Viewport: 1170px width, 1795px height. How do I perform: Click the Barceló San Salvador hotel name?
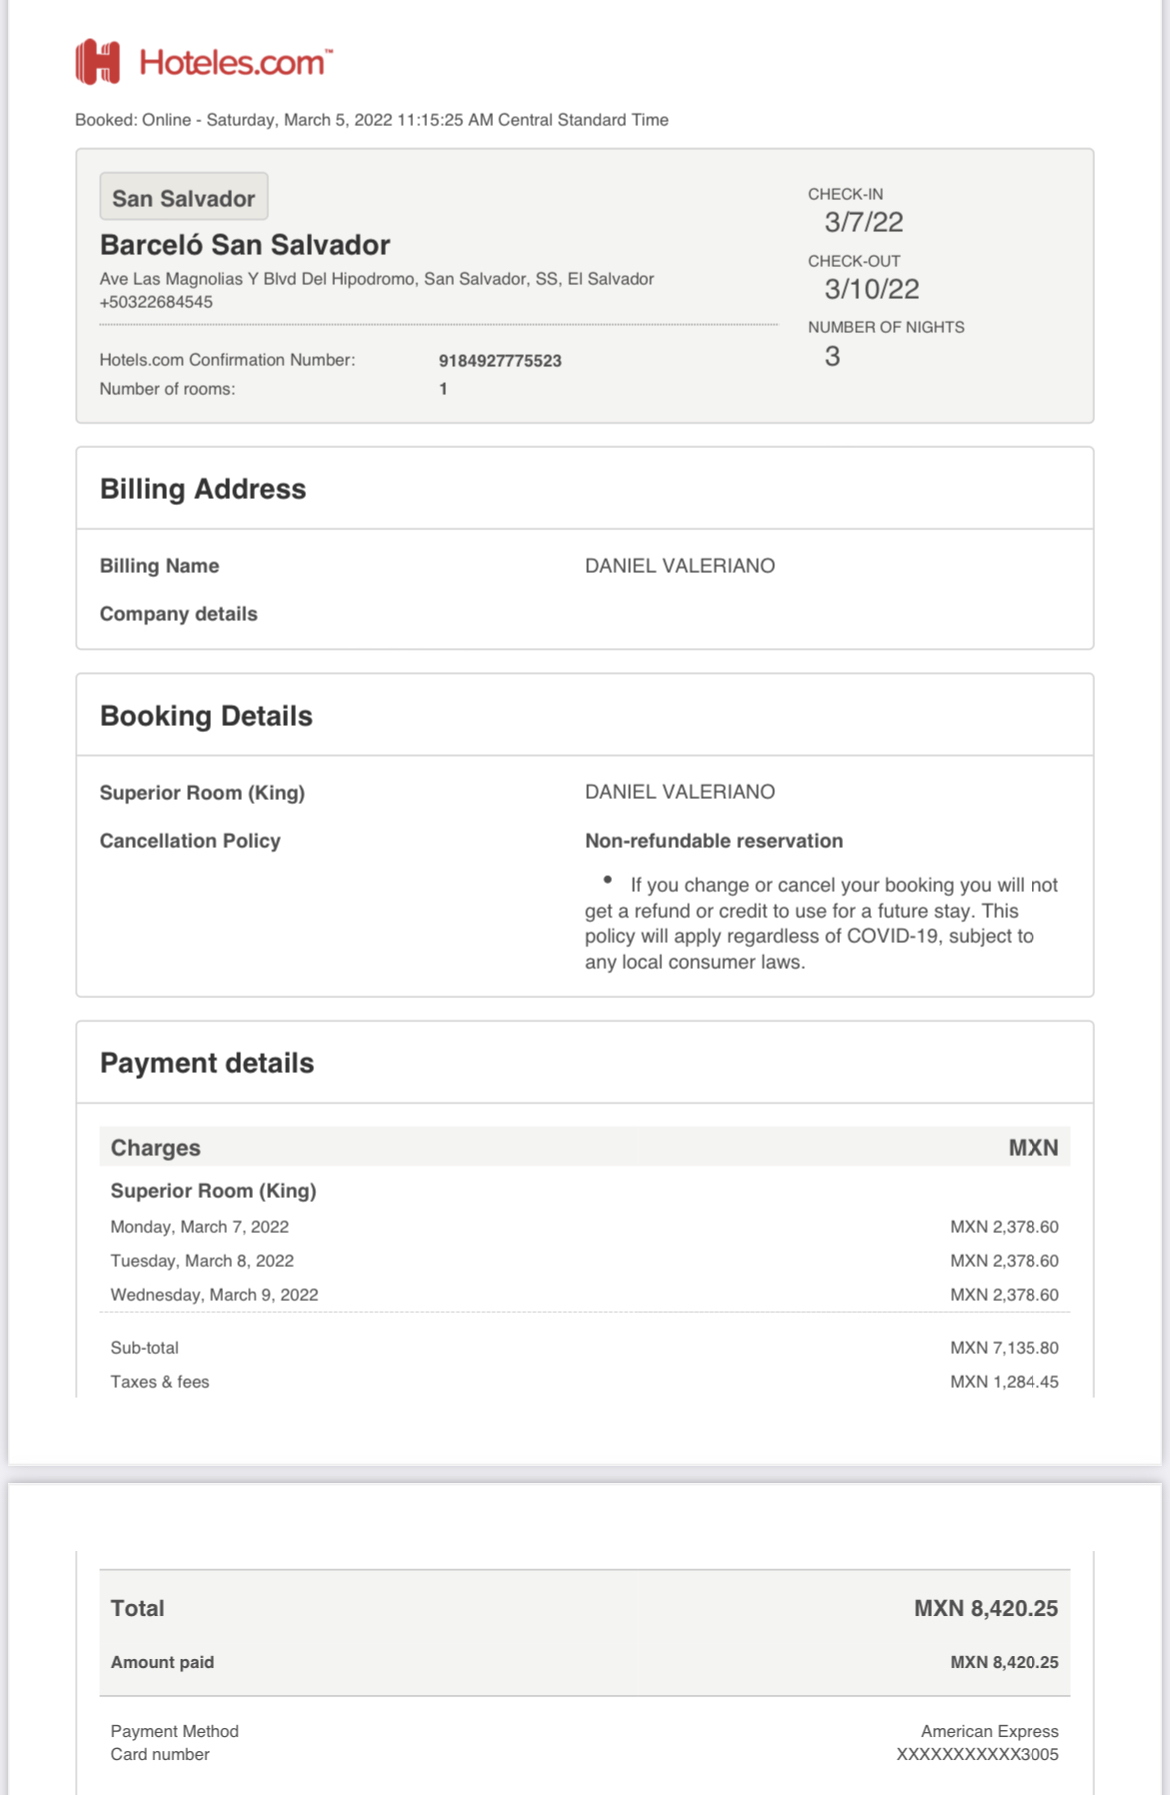coord(245,245)
